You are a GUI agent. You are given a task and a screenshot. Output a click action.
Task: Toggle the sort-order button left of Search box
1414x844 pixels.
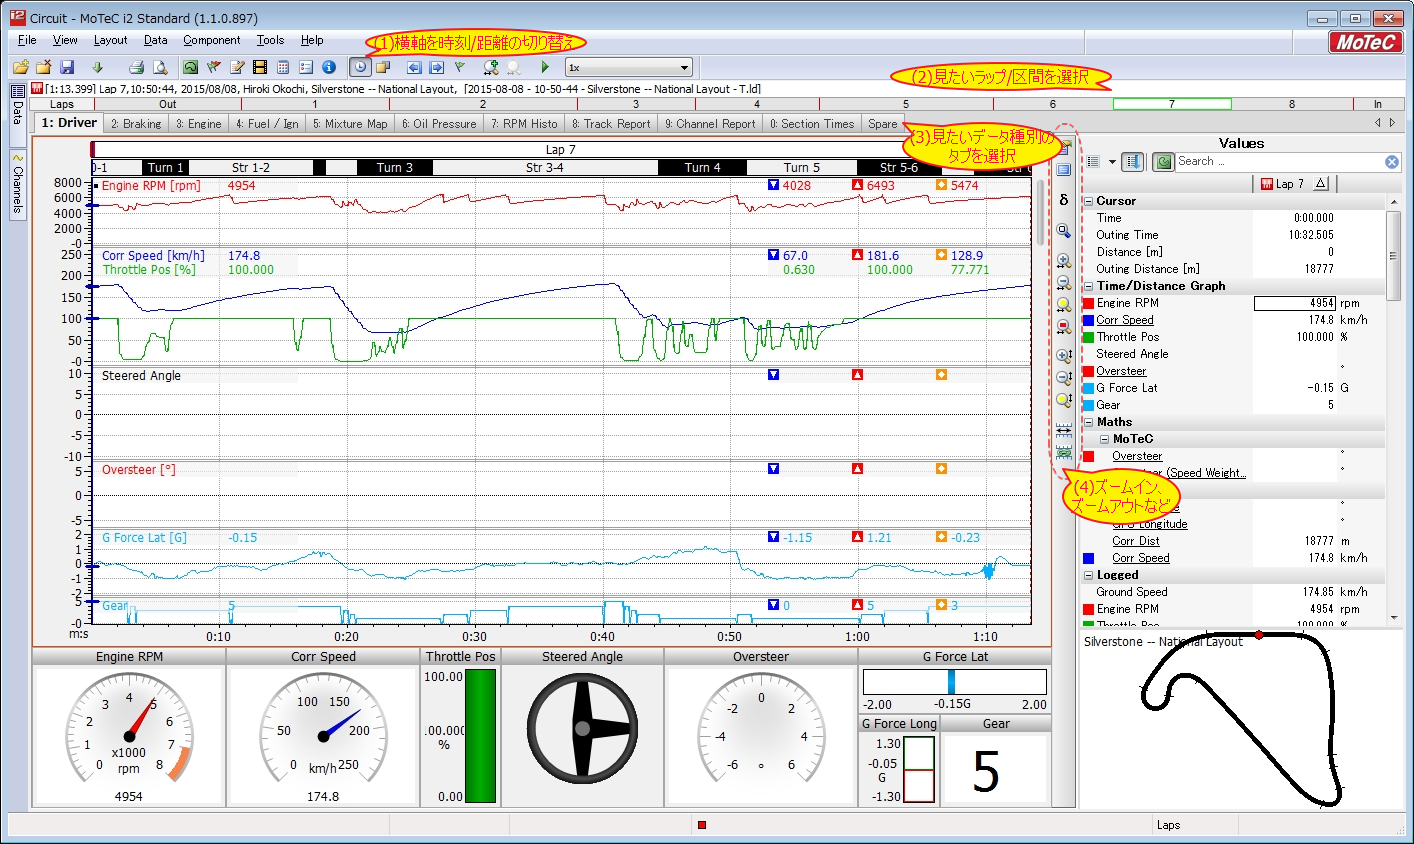(x=1132, y=161)
